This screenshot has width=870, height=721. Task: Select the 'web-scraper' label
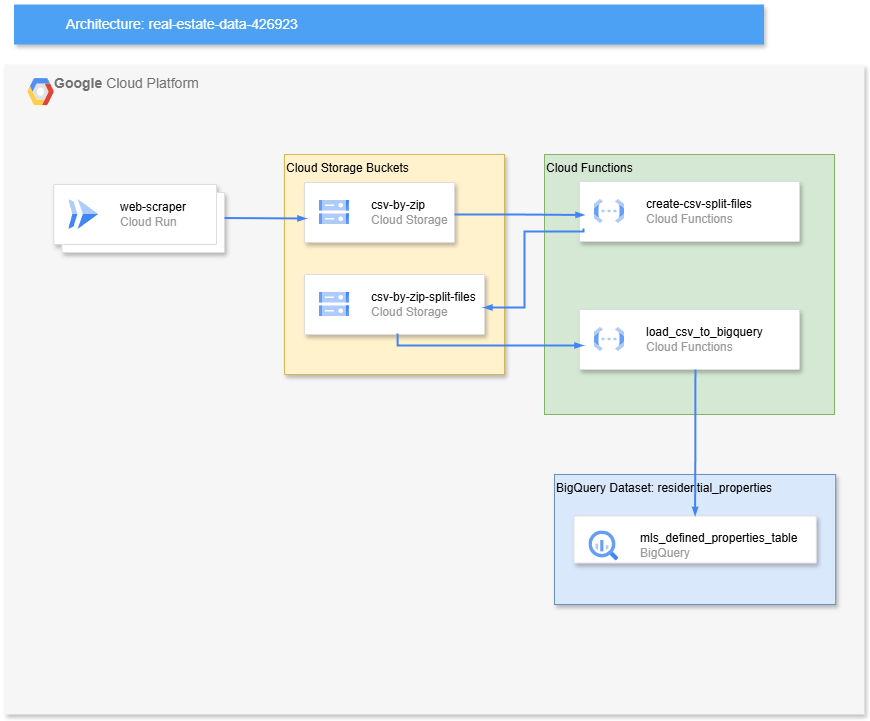[153, 207]
